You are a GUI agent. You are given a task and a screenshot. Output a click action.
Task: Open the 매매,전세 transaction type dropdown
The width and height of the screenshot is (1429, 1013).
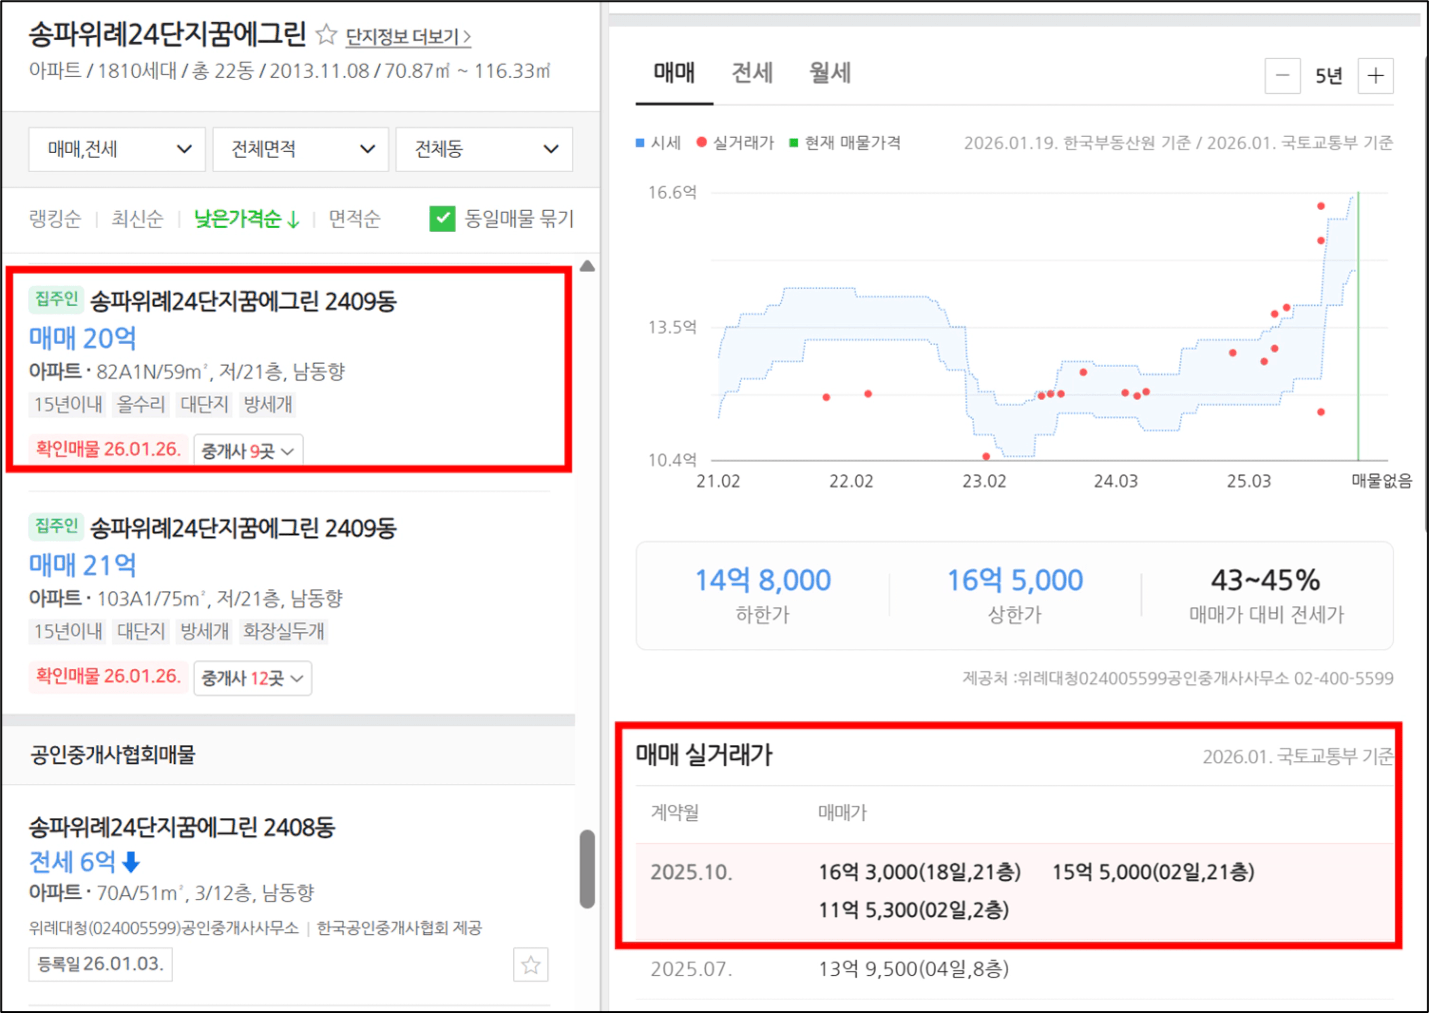pos(117,149)
